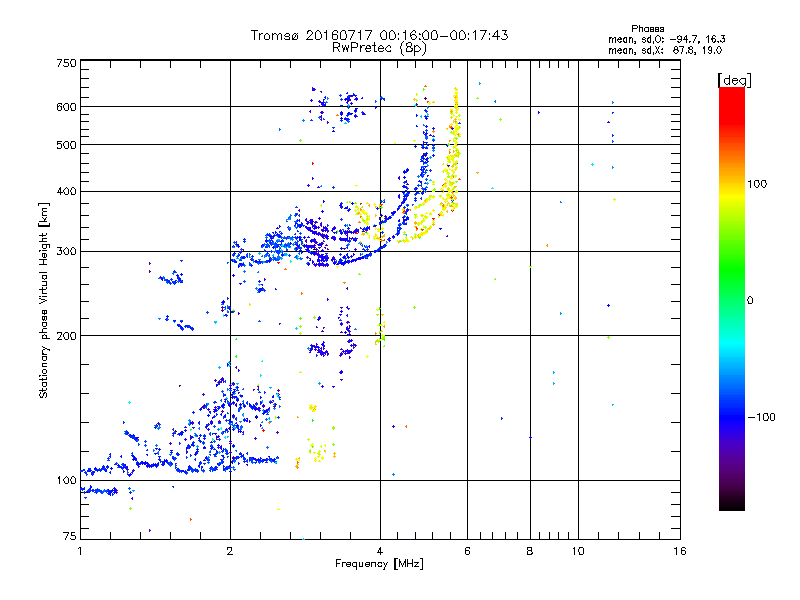Click the y-axis tick label '400'

(x=66, y=191)
